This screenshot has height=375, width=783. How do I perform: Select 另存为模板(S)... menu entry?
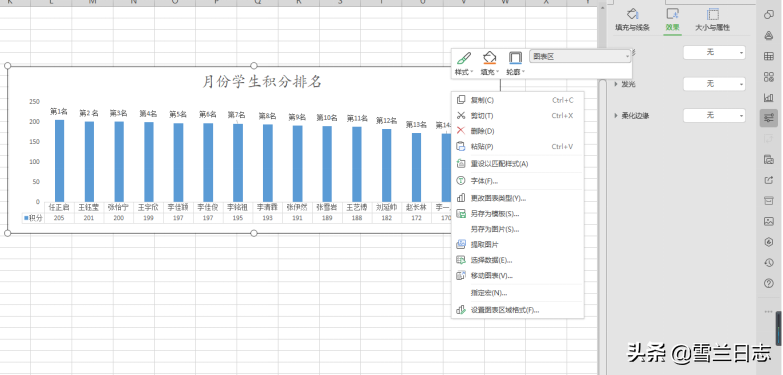(x=517, y=214)
